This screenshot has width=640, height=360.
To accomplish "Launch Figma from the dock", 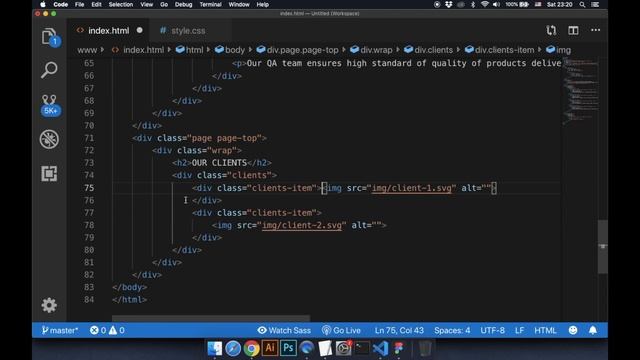I will [399, 348].
